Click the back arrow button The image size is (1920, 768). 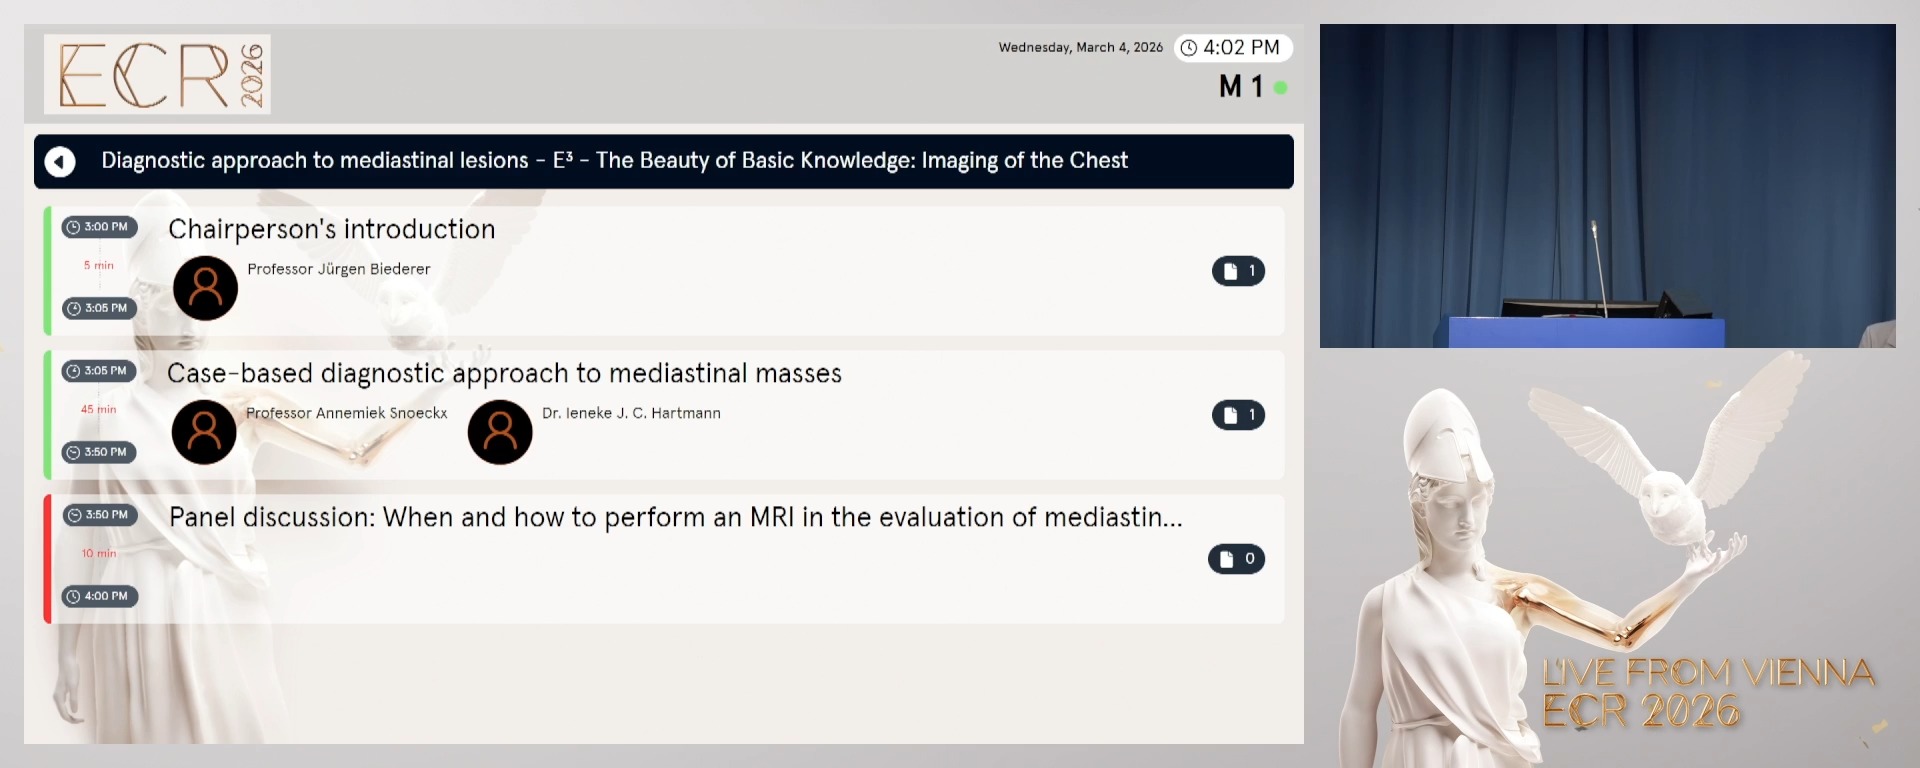pos(60,161)
